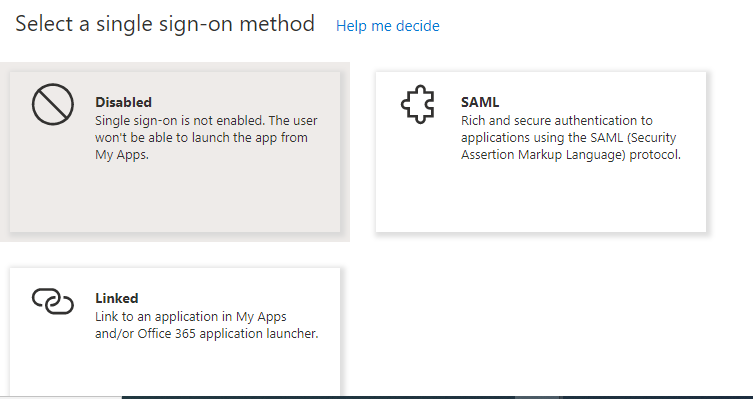Choose the 'Office 365 application launcher' line

click(x=206, y=333)
